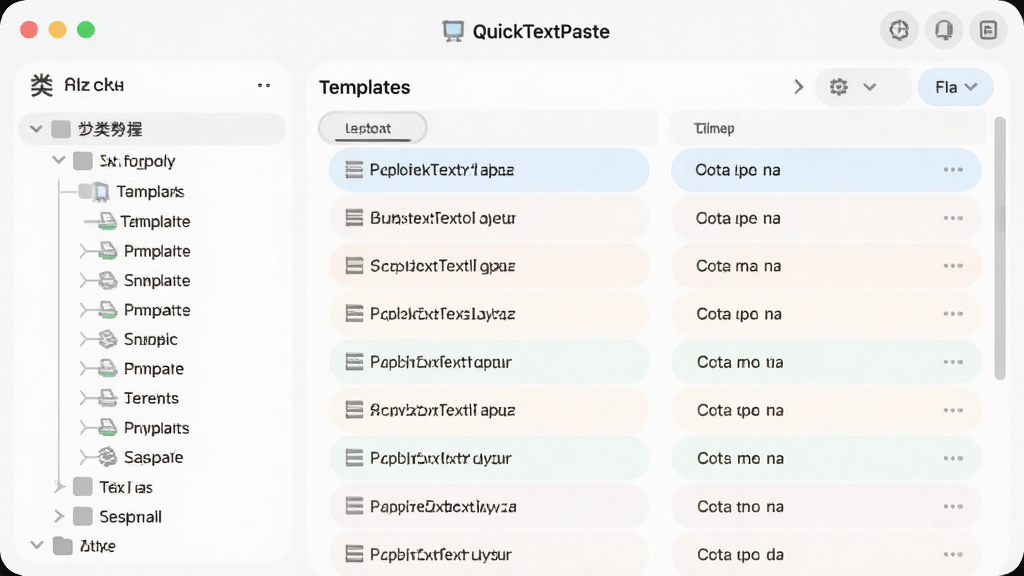1024x576 pixels.
Task: Click the Alz ckн sidebar header
Action: (x=93, y=85)
